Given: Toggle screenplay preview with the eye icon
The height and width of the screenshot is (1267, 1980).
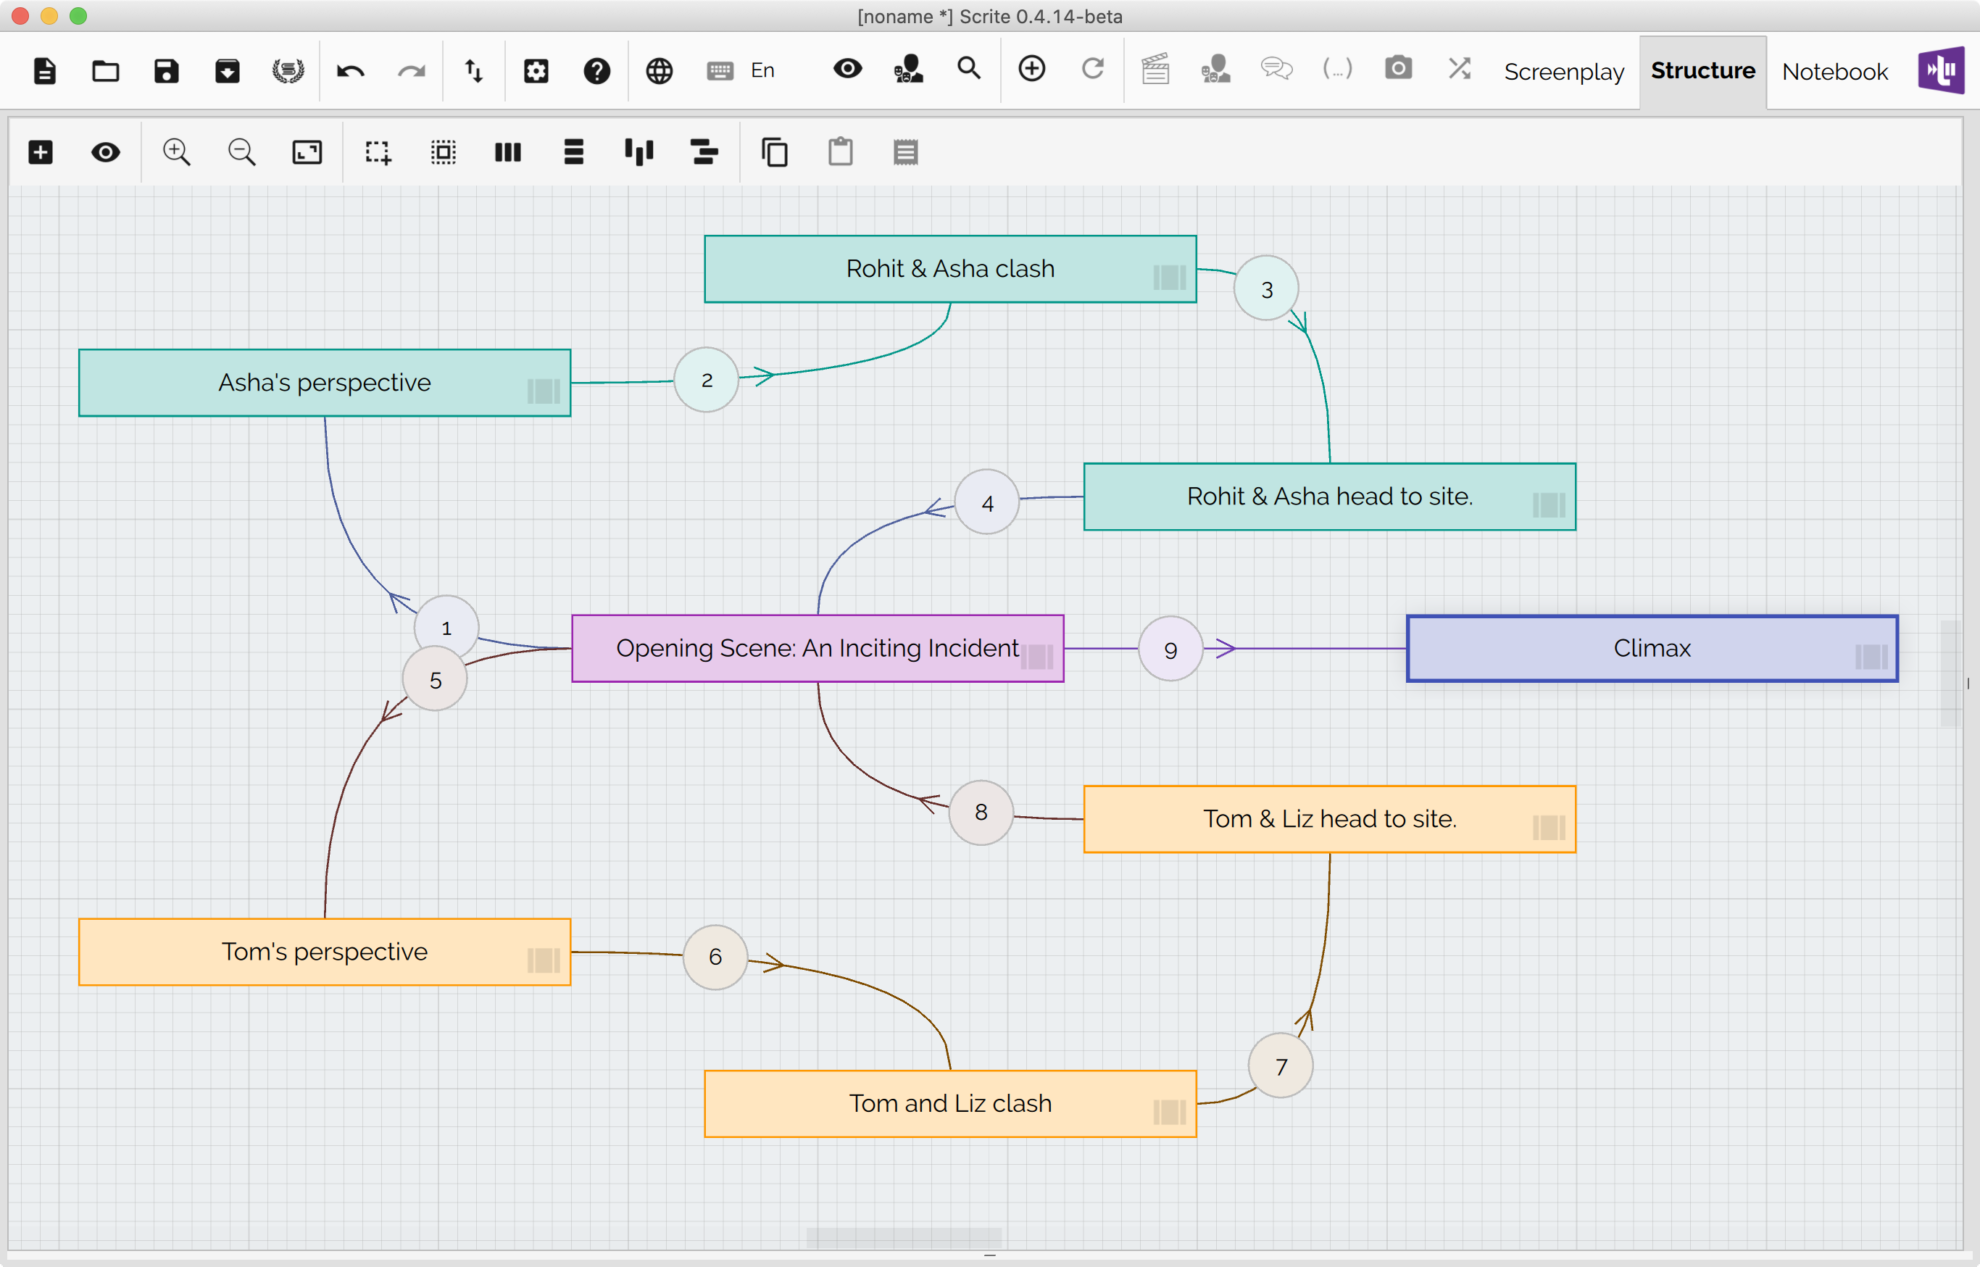Looking at the screenshot, I should [x=847, y=68].
